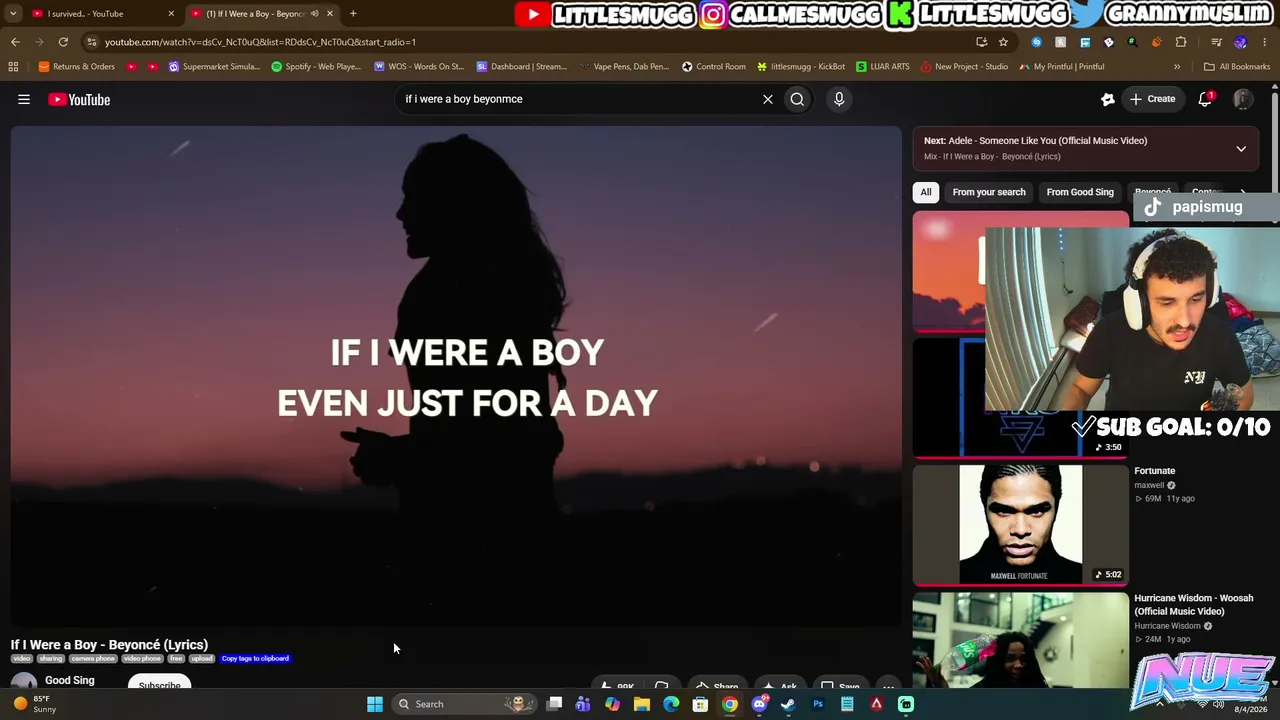Close the 'I survived..' browser tab
Screen dimensions: 1280x720
(x=171, y=14)
